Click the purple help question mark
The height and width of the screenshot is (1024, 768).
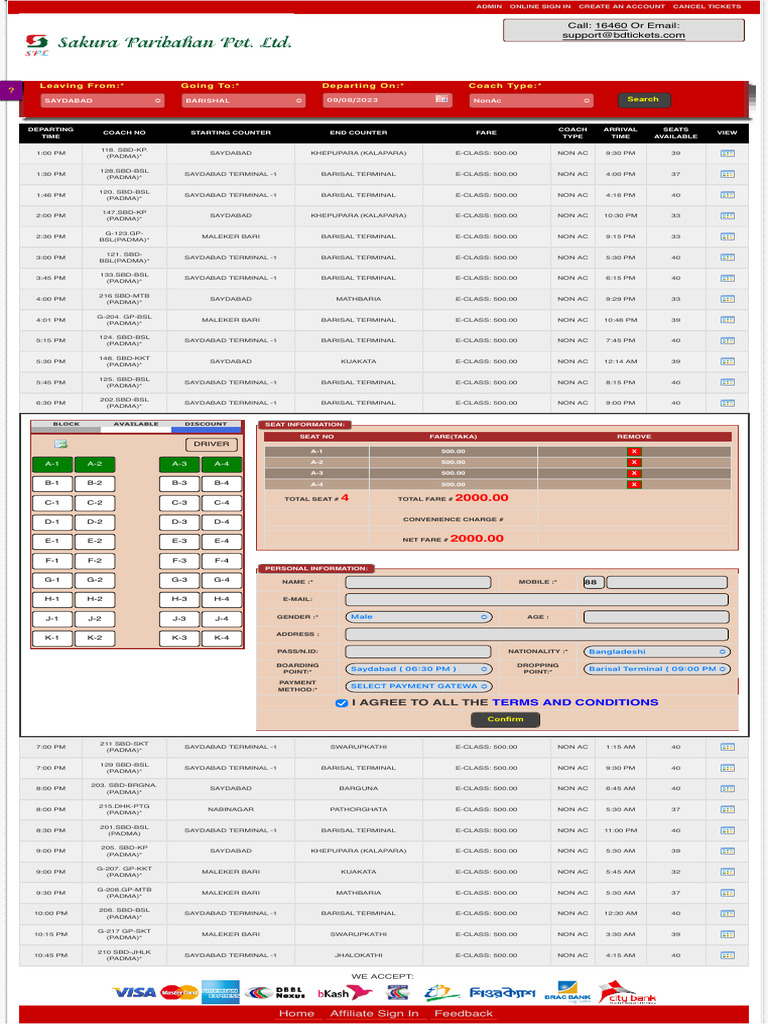point(11,90)
